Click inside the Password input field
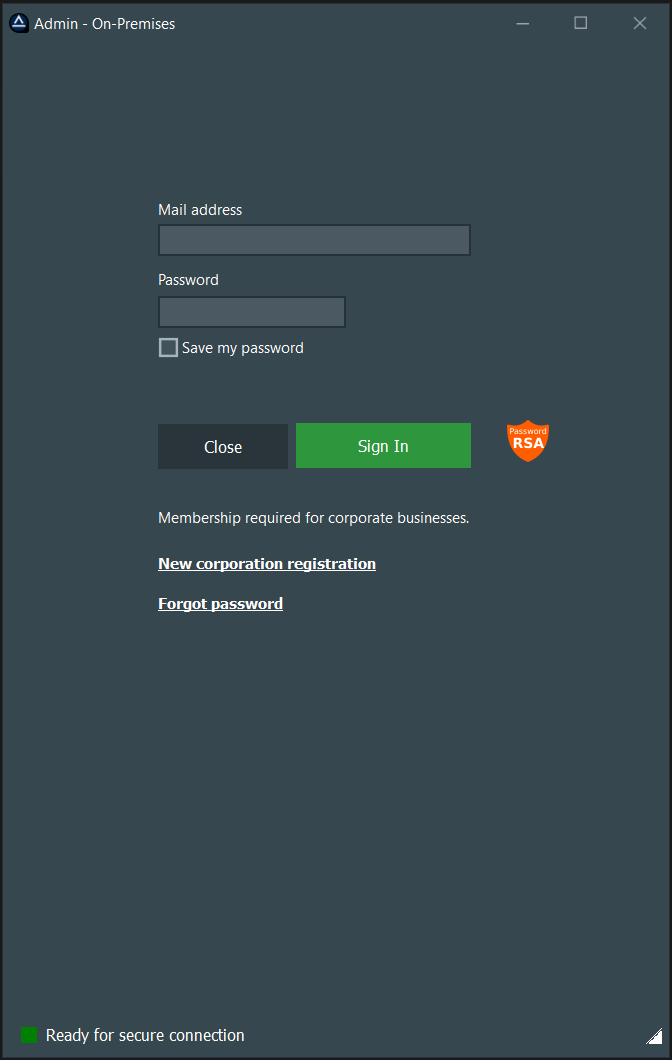Image resolution: width=672 pixels, height=1060 pixels. (x=251, y=311)
